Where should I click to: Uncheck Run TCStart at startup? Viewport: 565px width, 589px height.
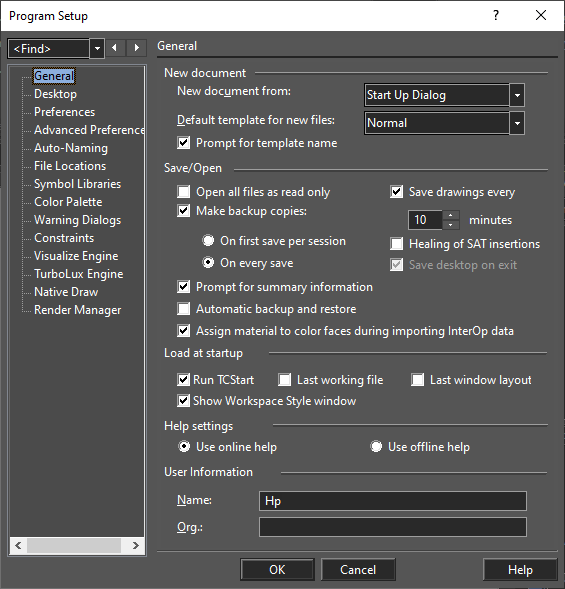183,379
